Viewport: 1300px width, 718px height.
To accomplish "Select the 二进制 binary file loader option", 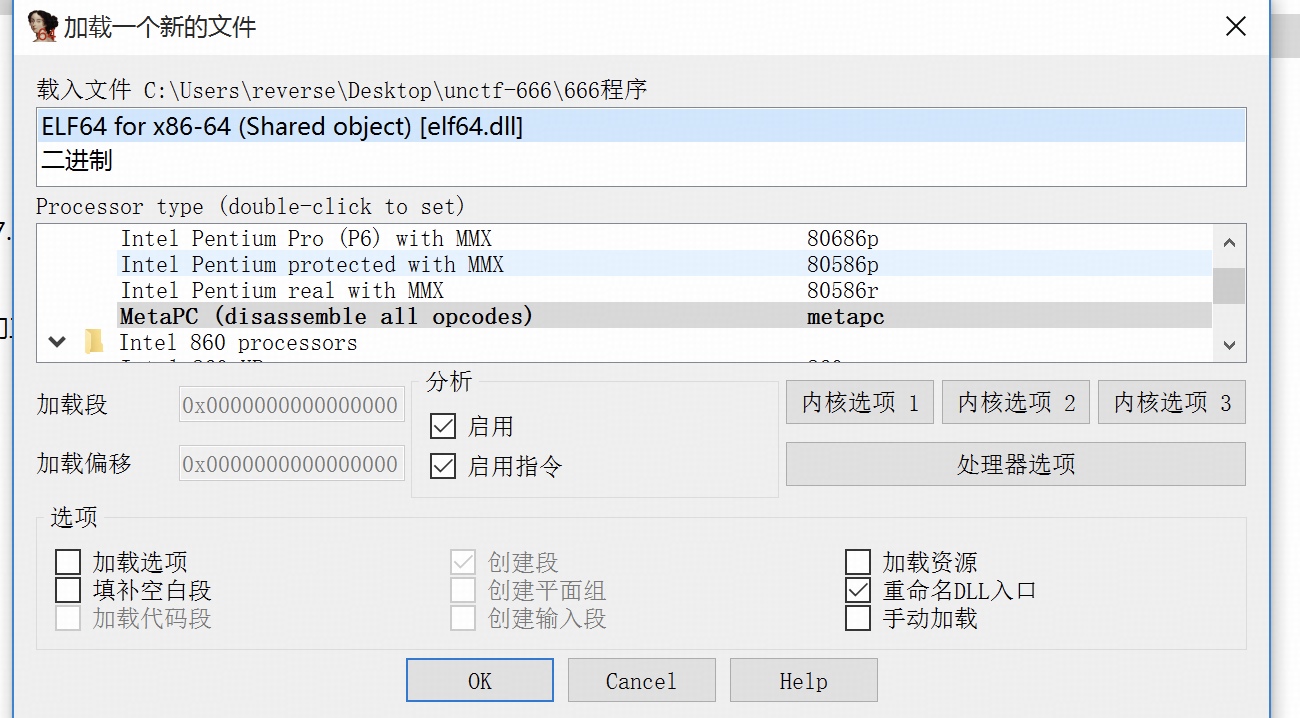I will click(77, 160).
